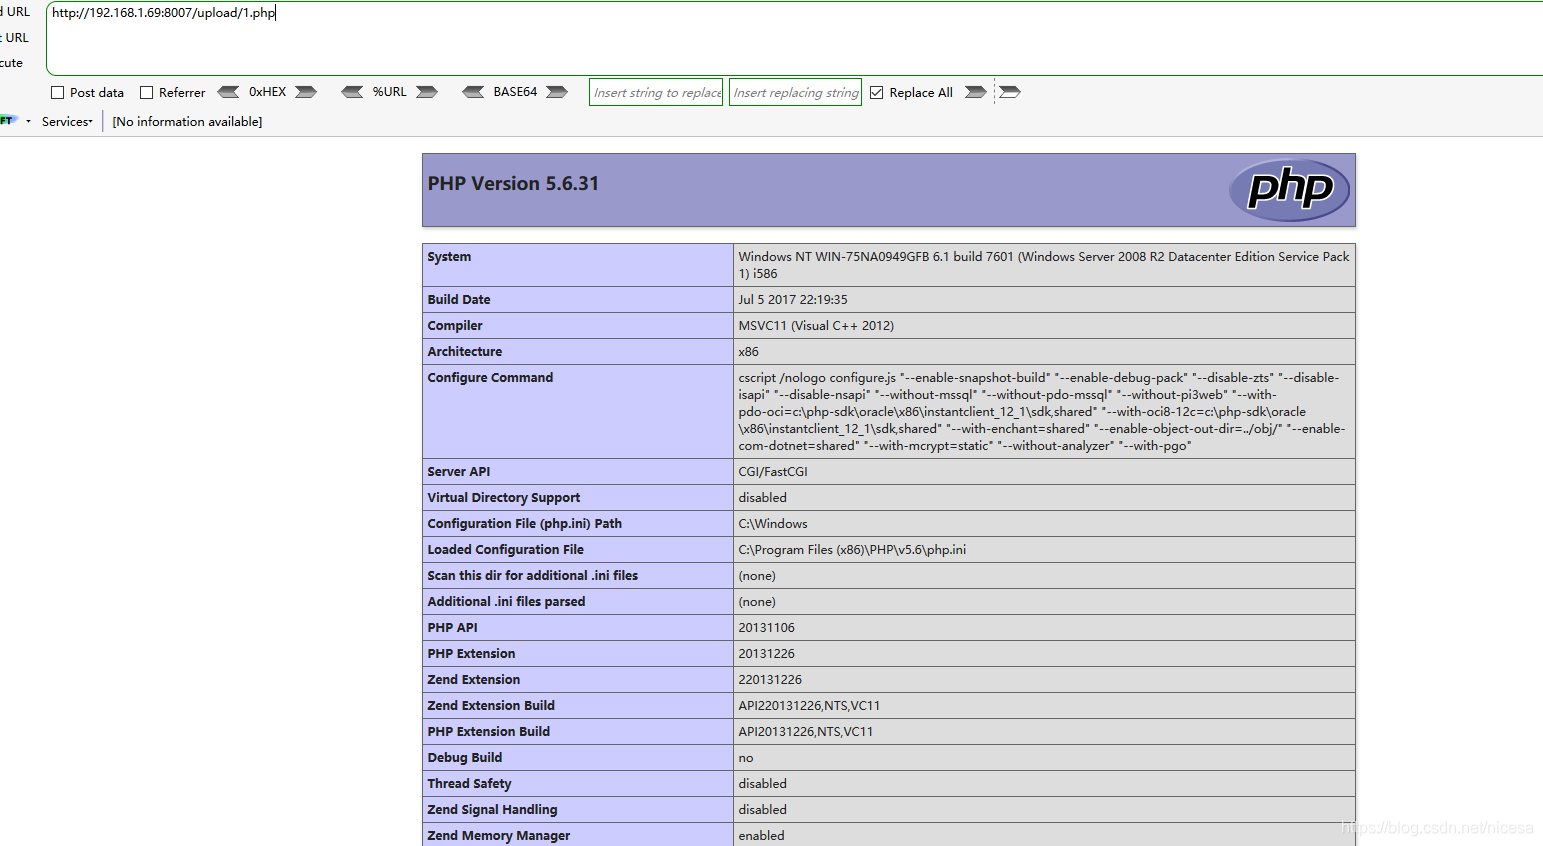Click the 'Configure Command' row label

click(x=490, y=378)
